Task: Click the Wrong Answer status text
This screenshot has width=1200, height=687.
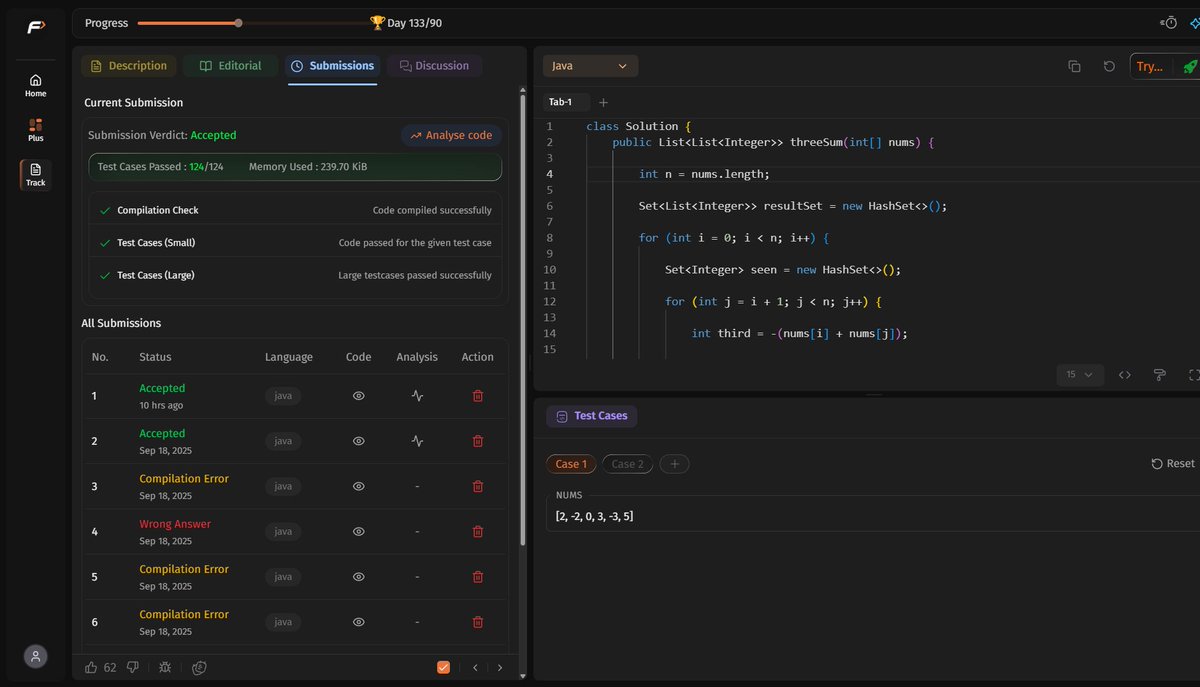Action: 175,524
